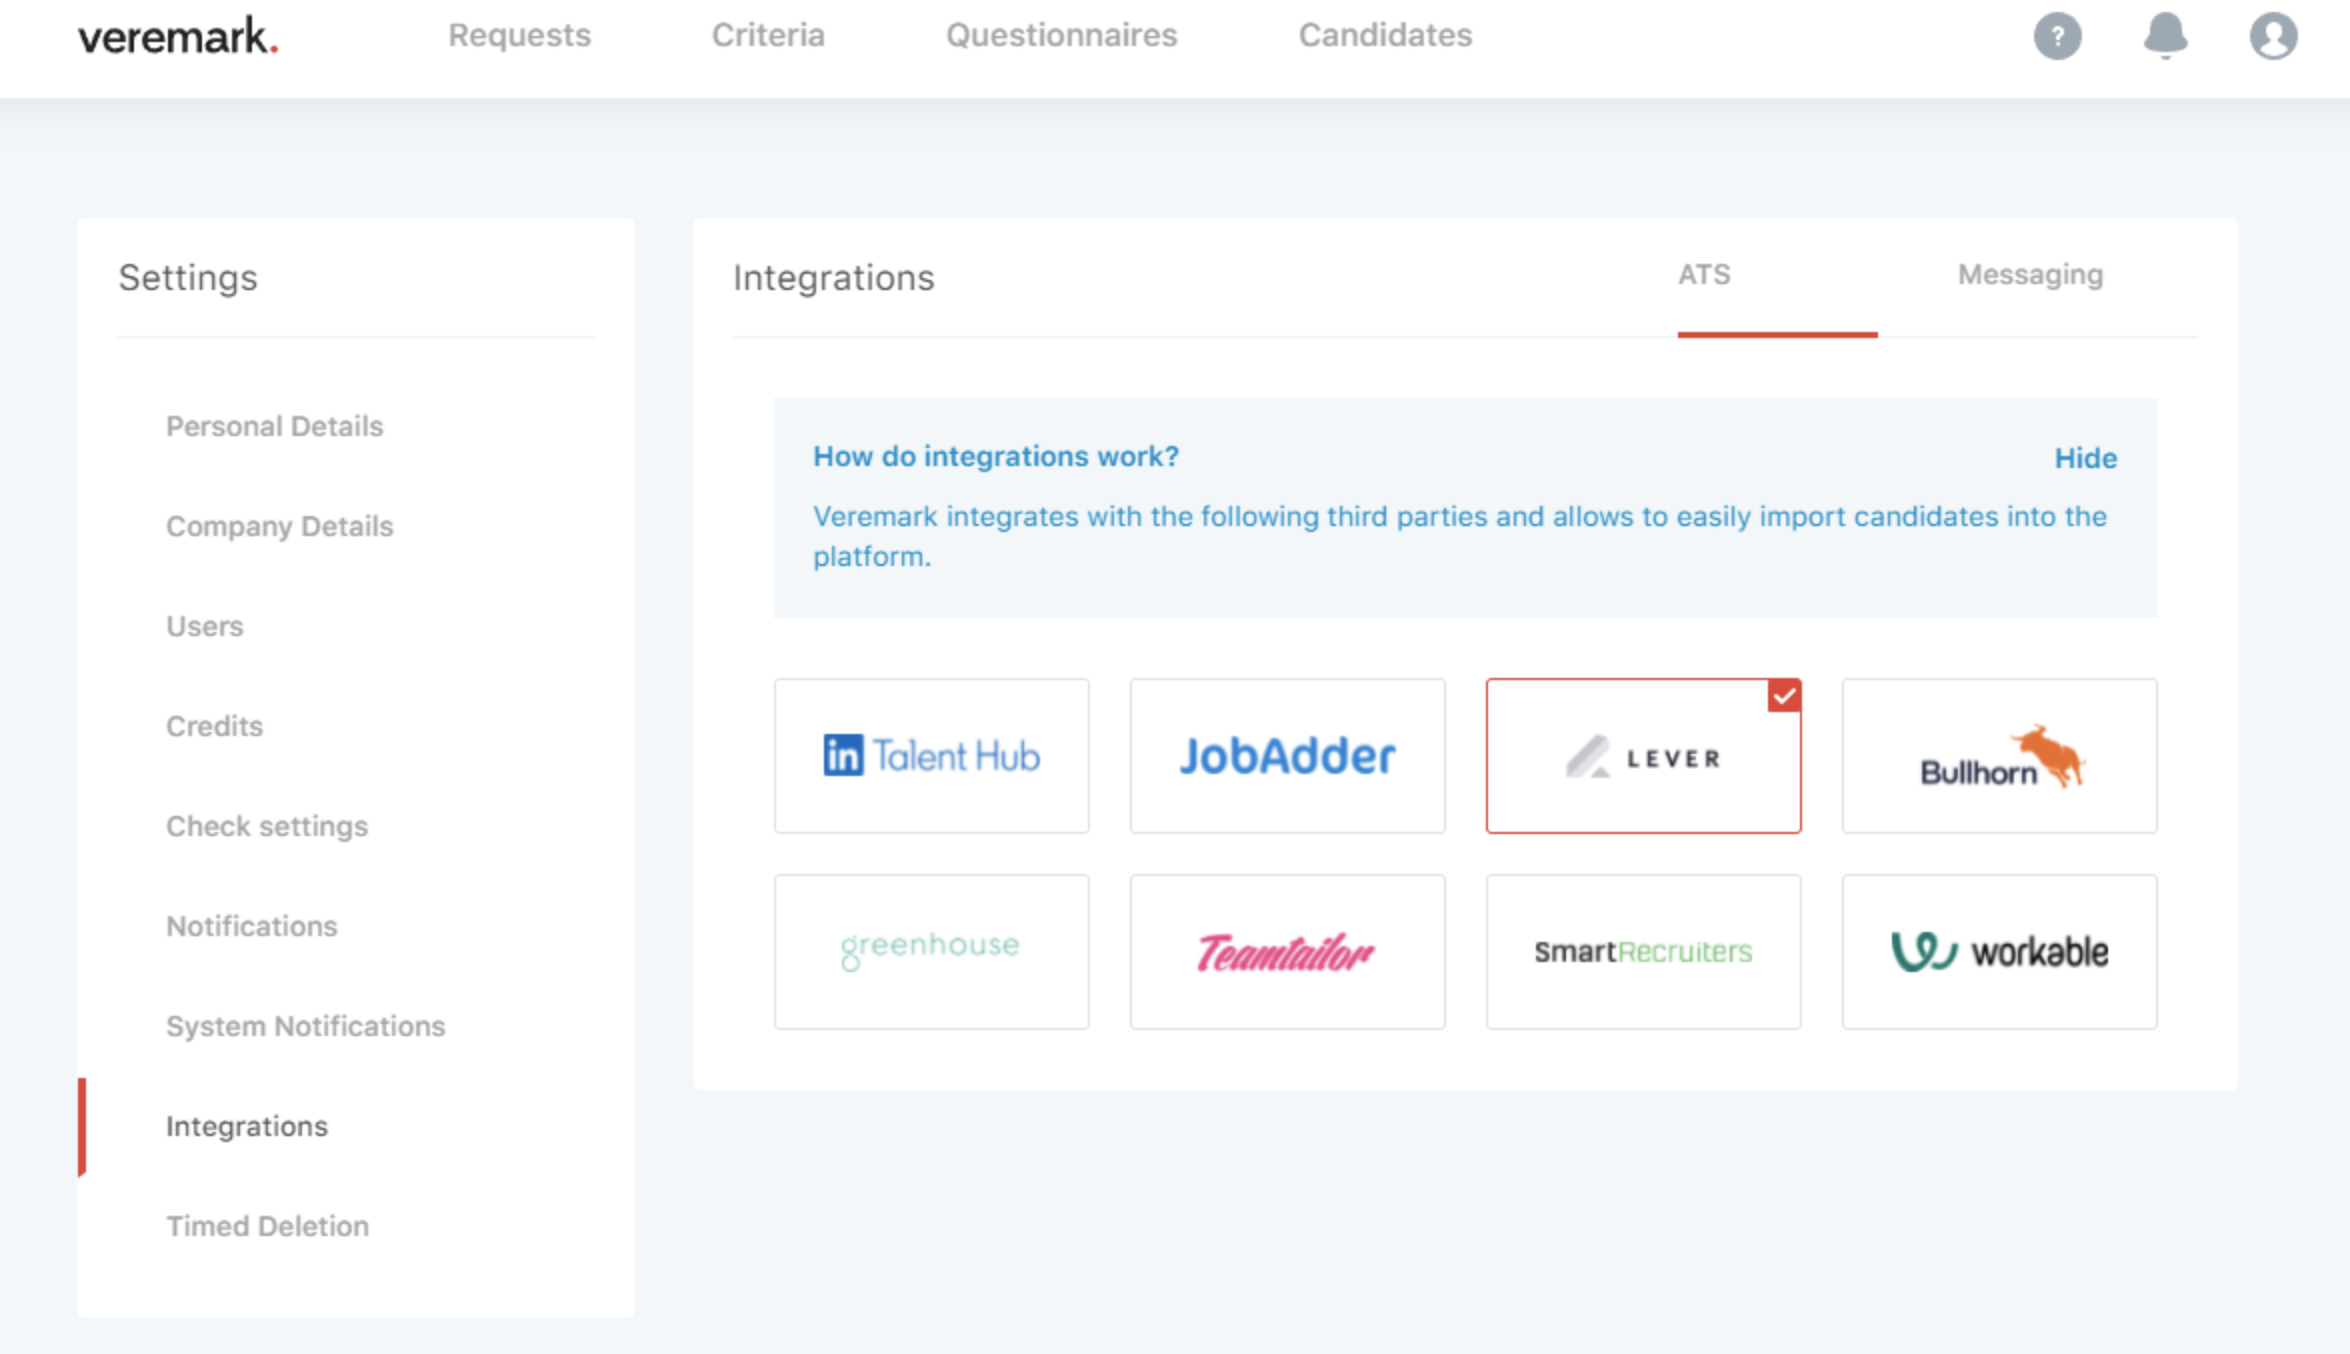Open the Greenhouse integration
Screen dimensions: 2350x1354
[x=931, y=951]
